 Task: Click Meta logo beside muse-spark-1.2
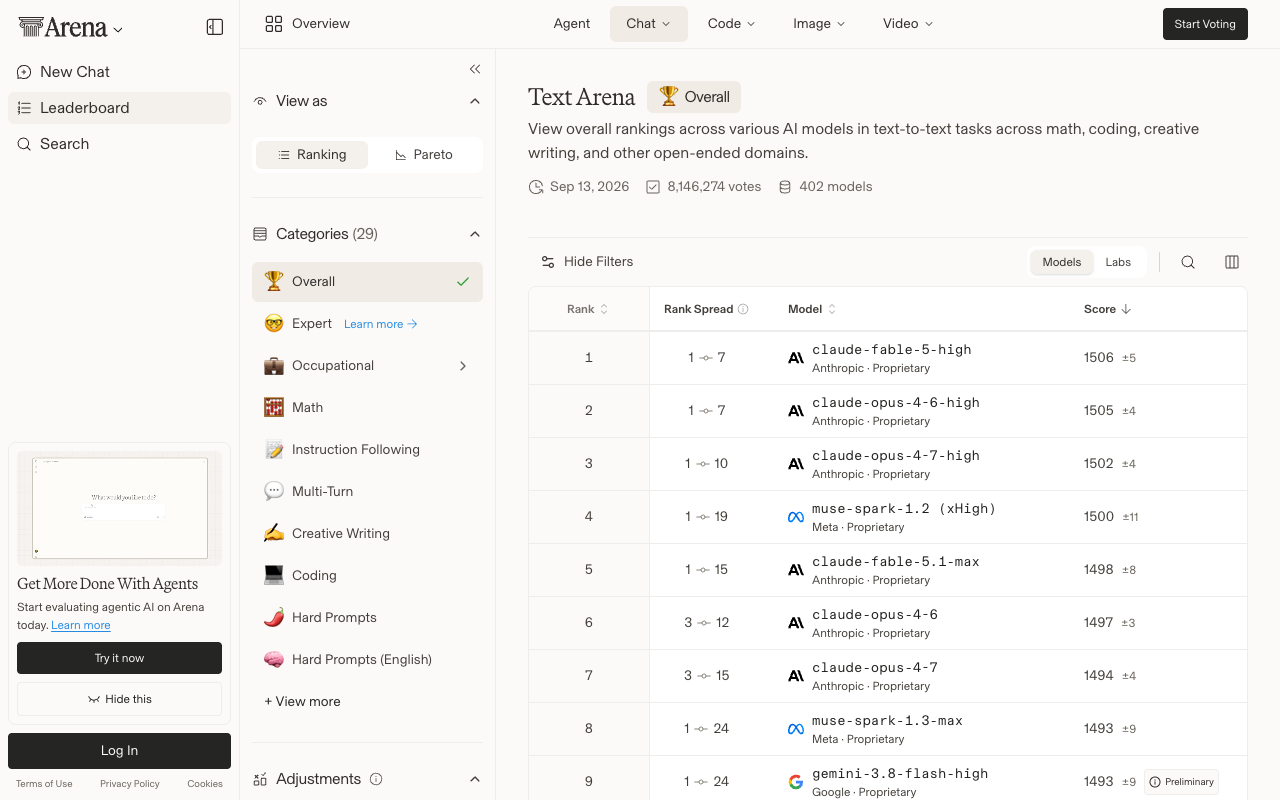796,517
